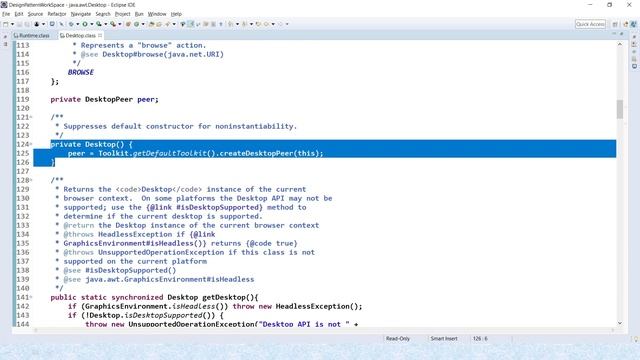
Task: Click the New file toolbar icon
Action: point(6,24)
